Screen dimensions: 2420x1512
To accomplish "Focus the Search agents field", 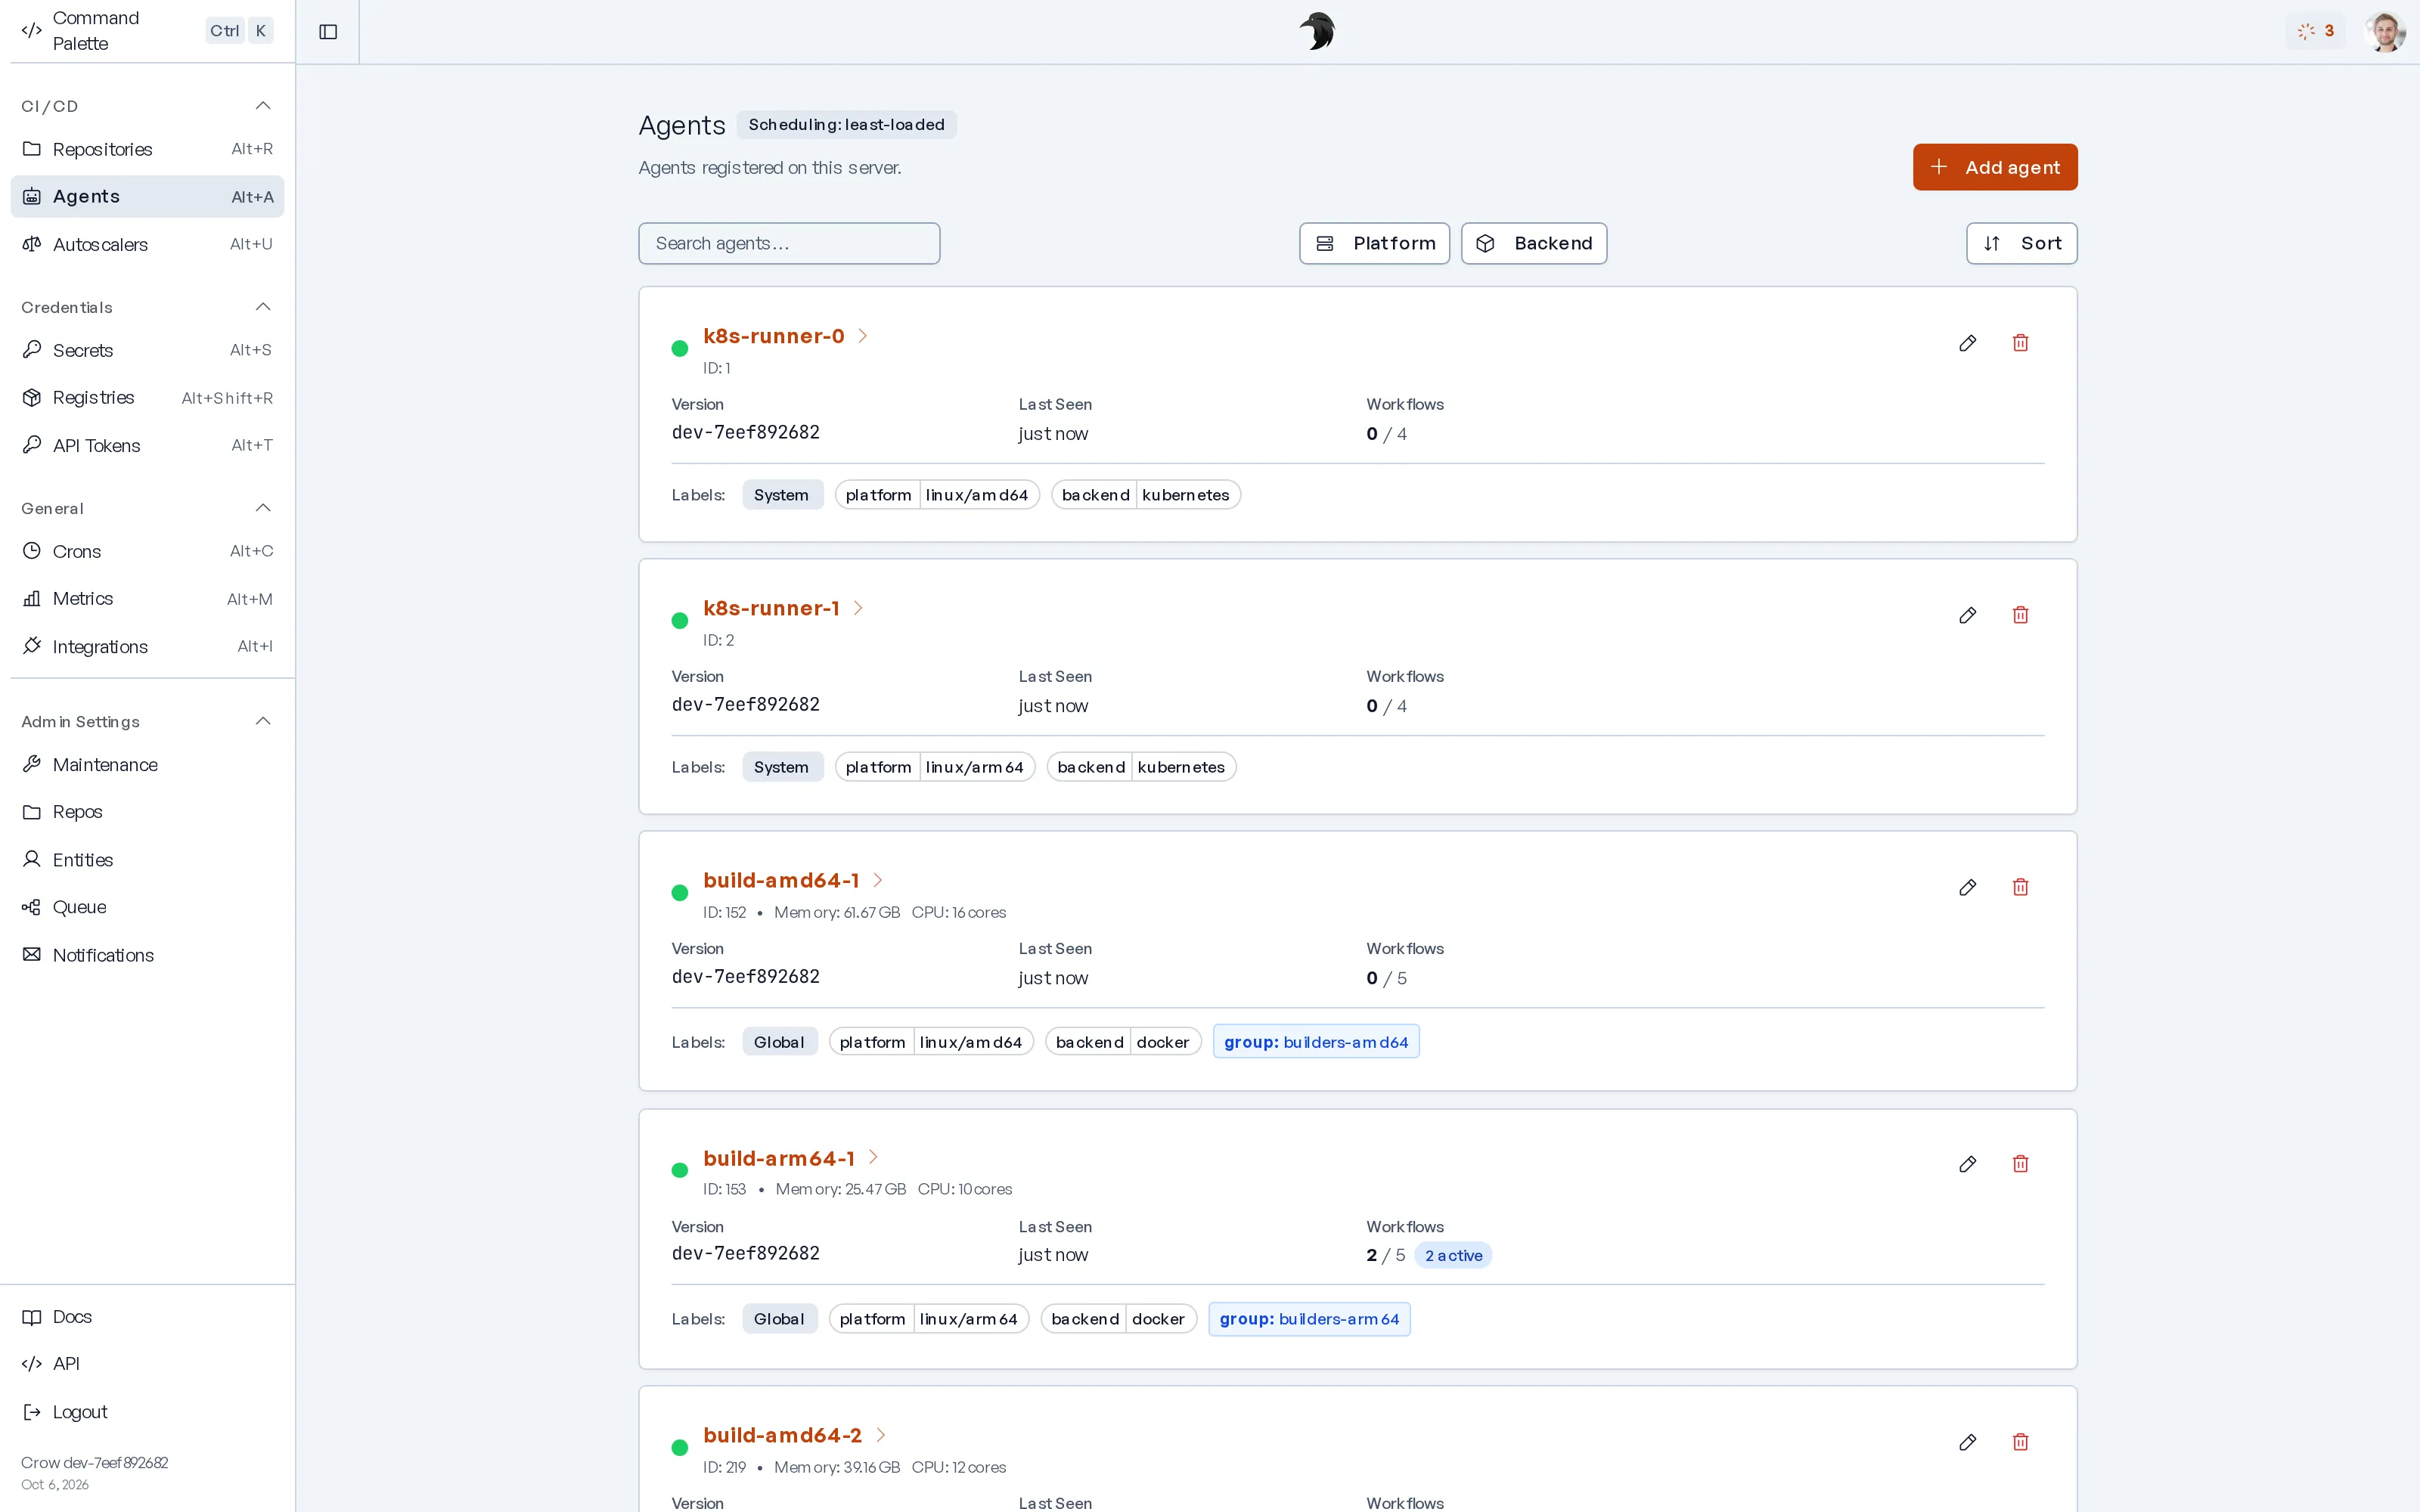I will [789, 243].
